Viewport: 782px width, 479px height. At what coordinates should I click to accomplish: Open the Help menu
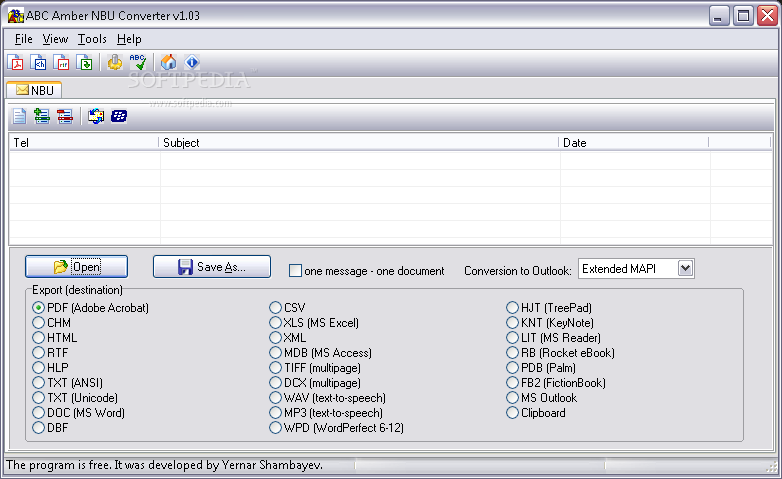[x=129, y=39]
